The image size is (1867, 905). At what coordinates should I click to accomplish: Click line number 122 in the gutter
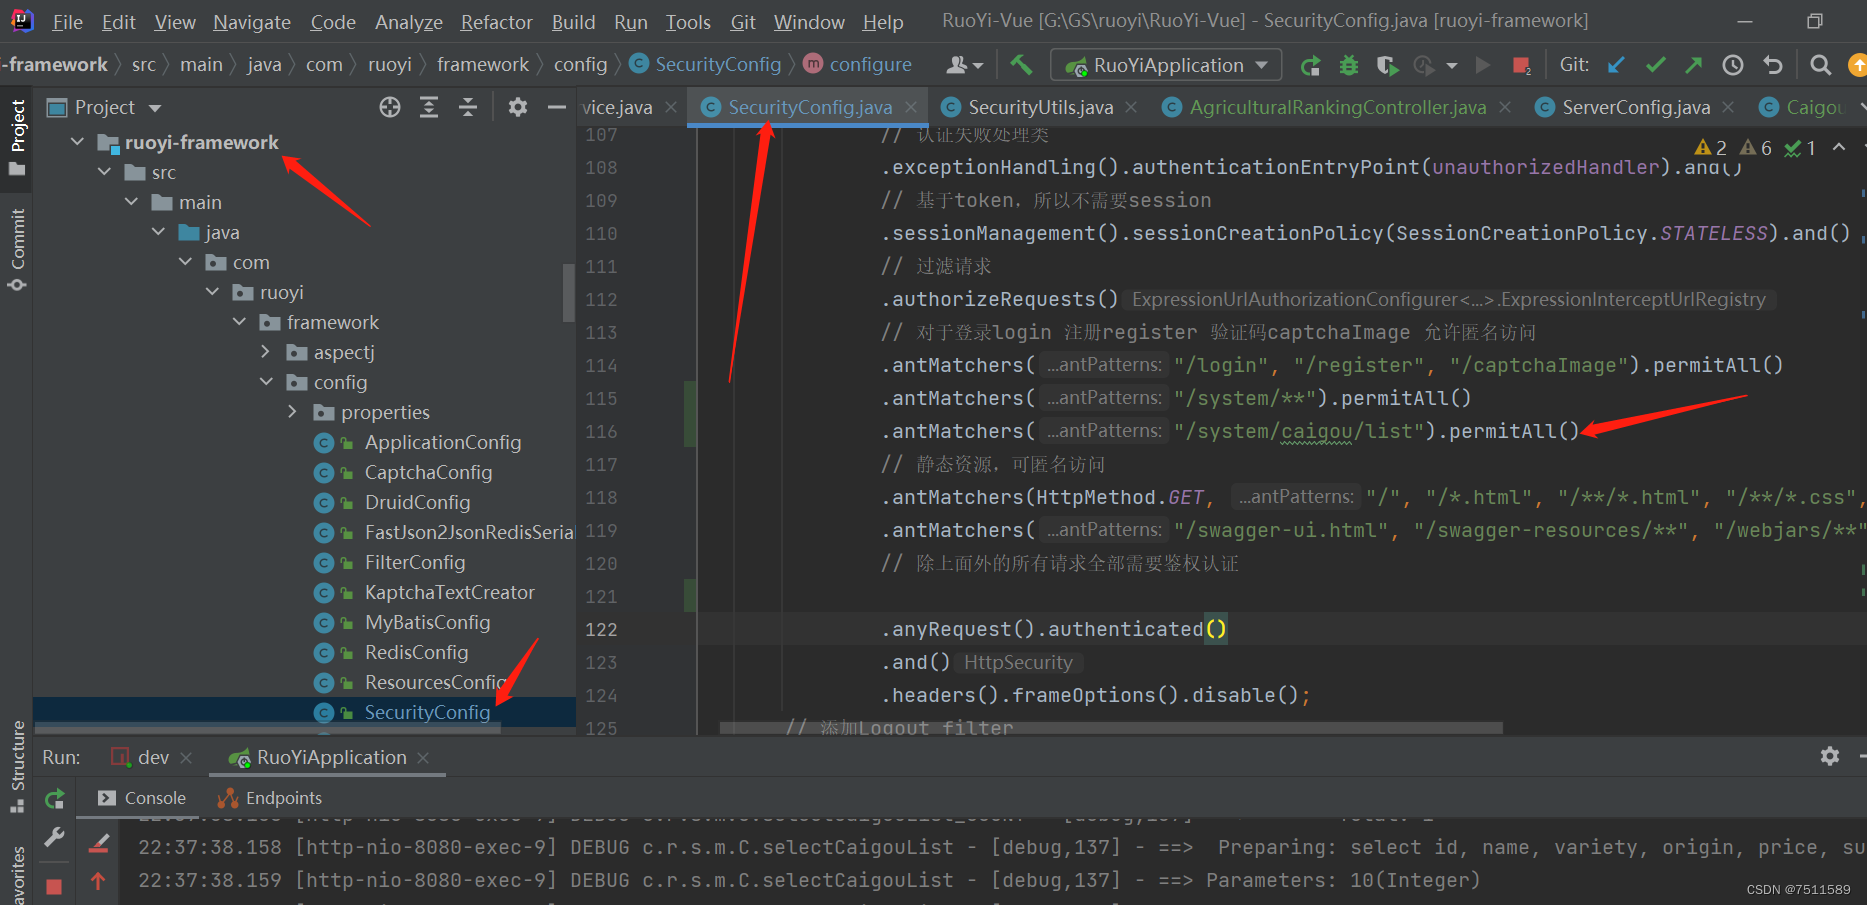601,629
